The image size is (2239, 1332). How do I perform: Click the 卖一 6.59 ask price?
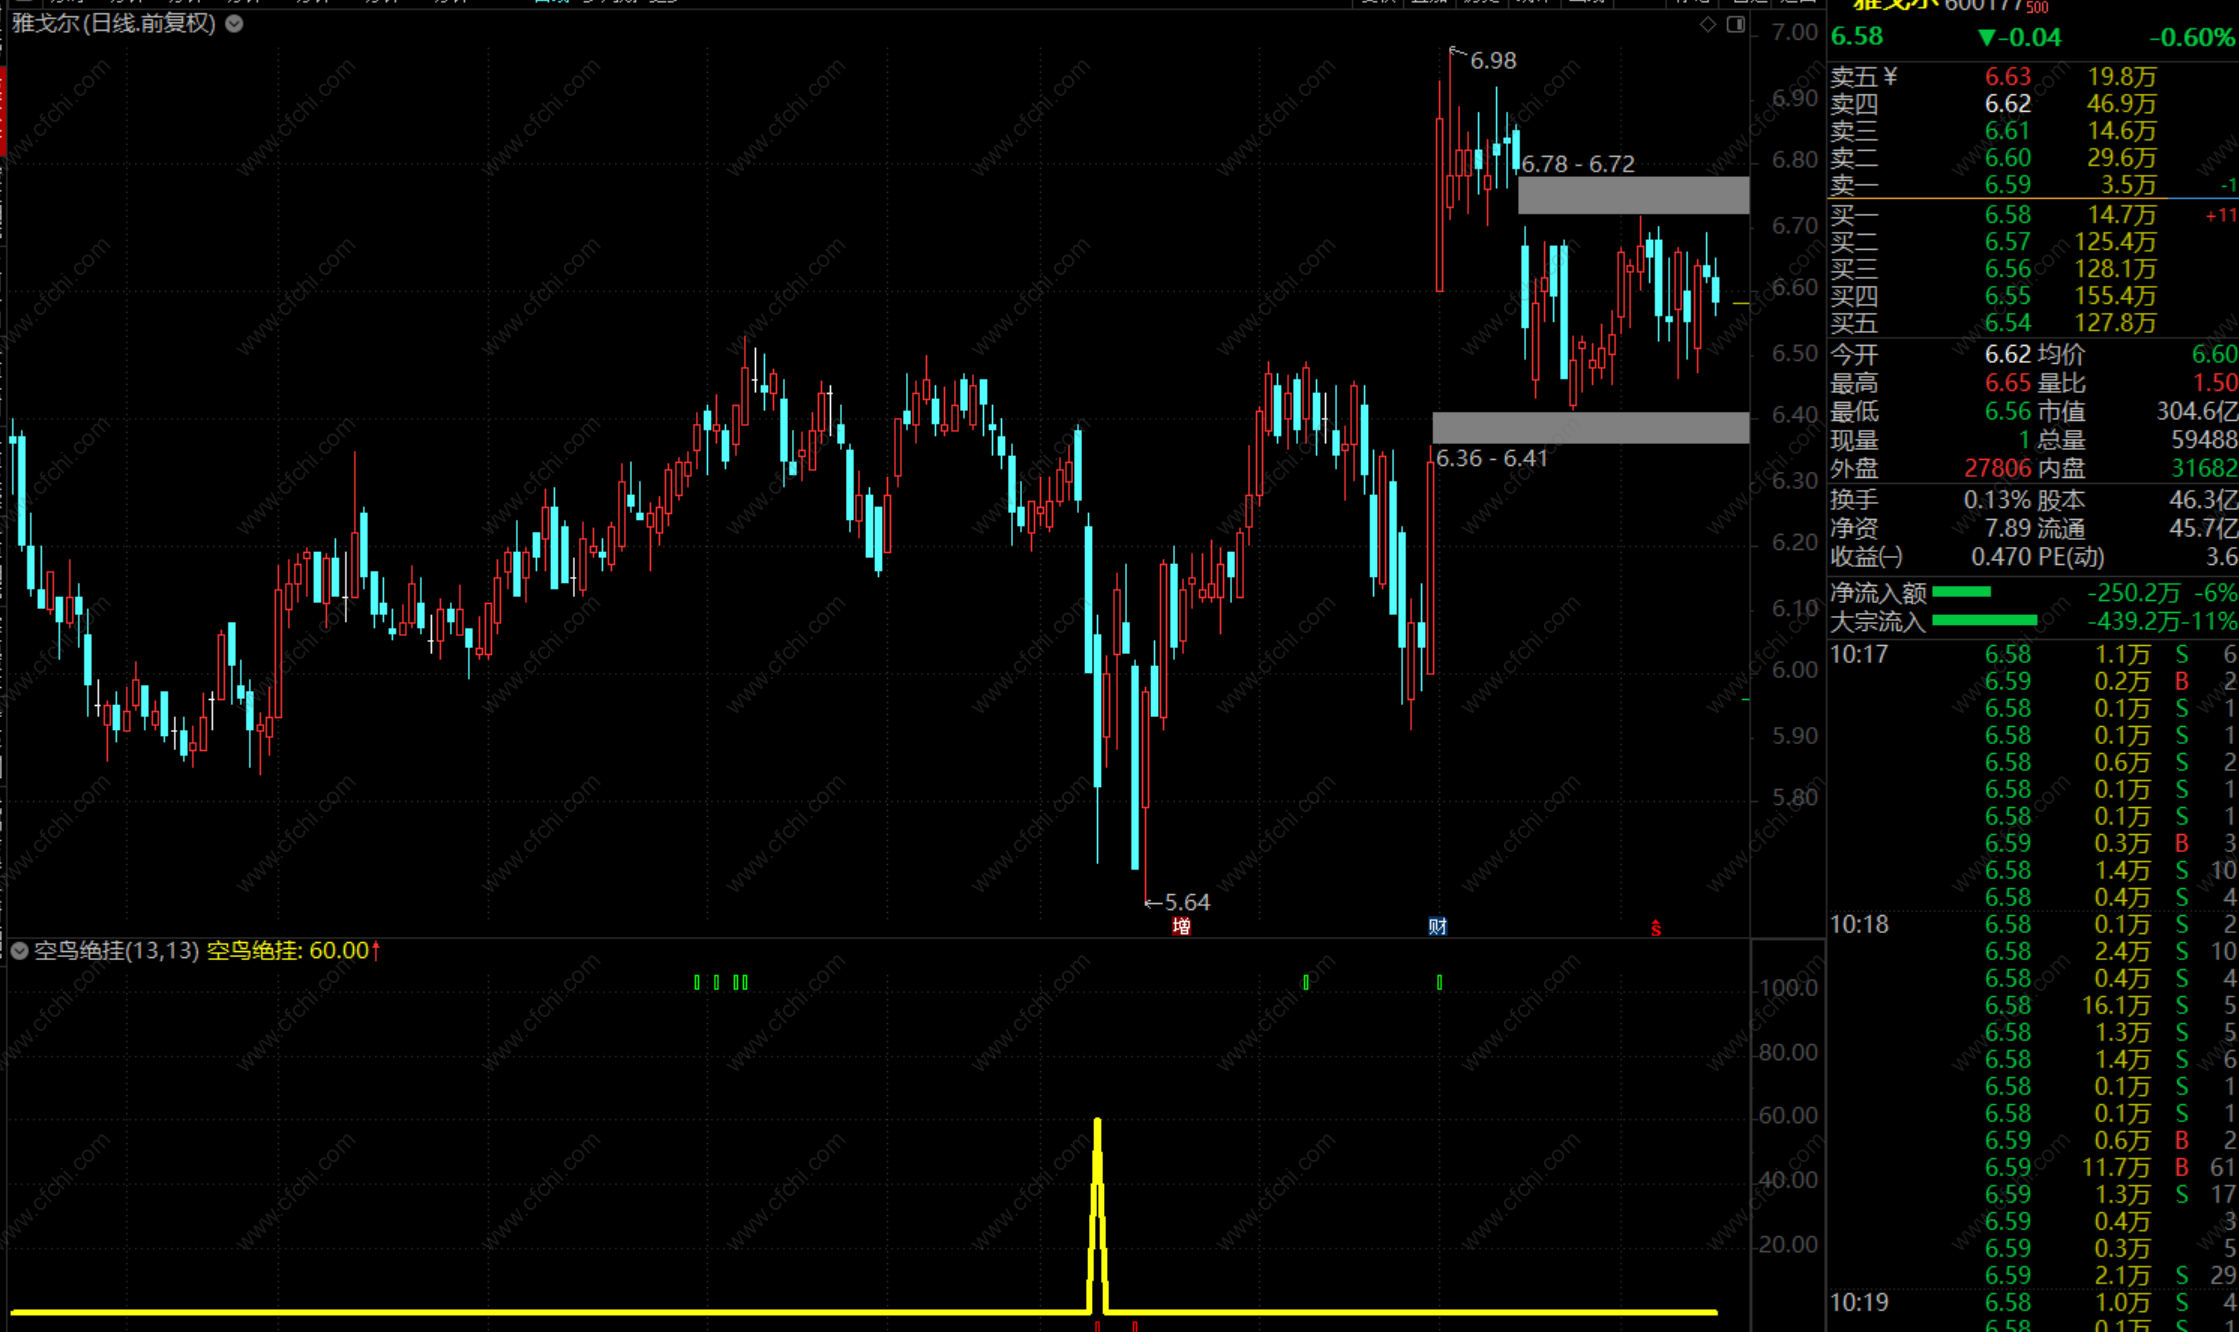[x=2007, y=185]
